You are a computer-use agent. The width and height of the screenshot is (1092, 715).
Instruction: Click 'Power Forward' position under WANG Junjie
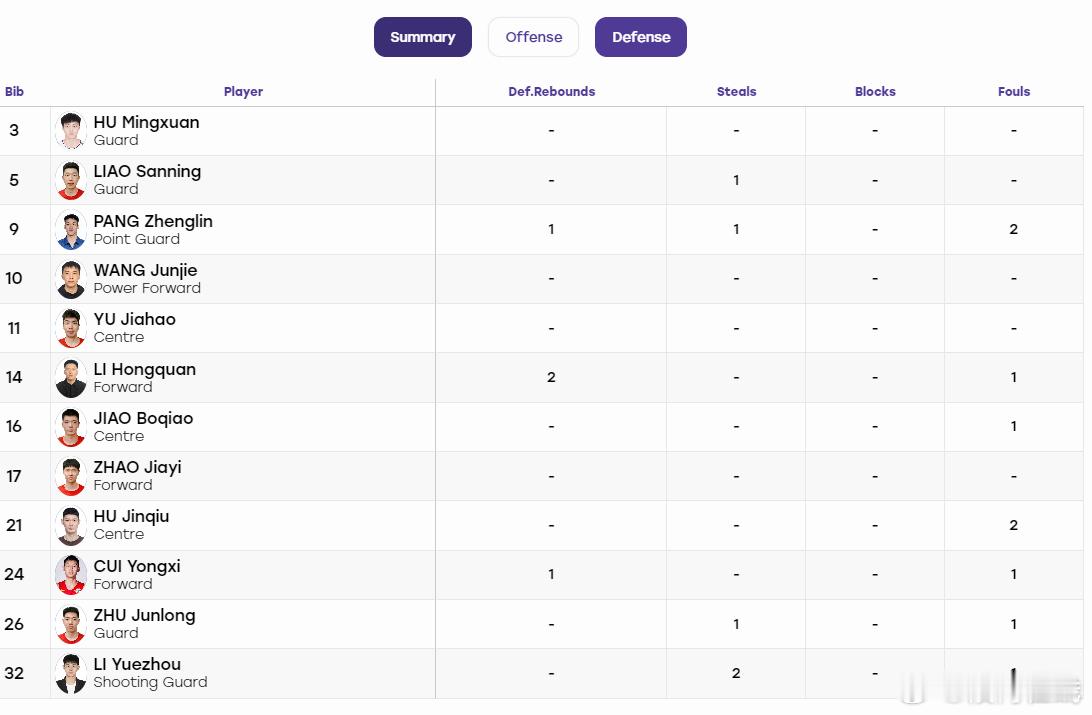click(x=147, y=288)
